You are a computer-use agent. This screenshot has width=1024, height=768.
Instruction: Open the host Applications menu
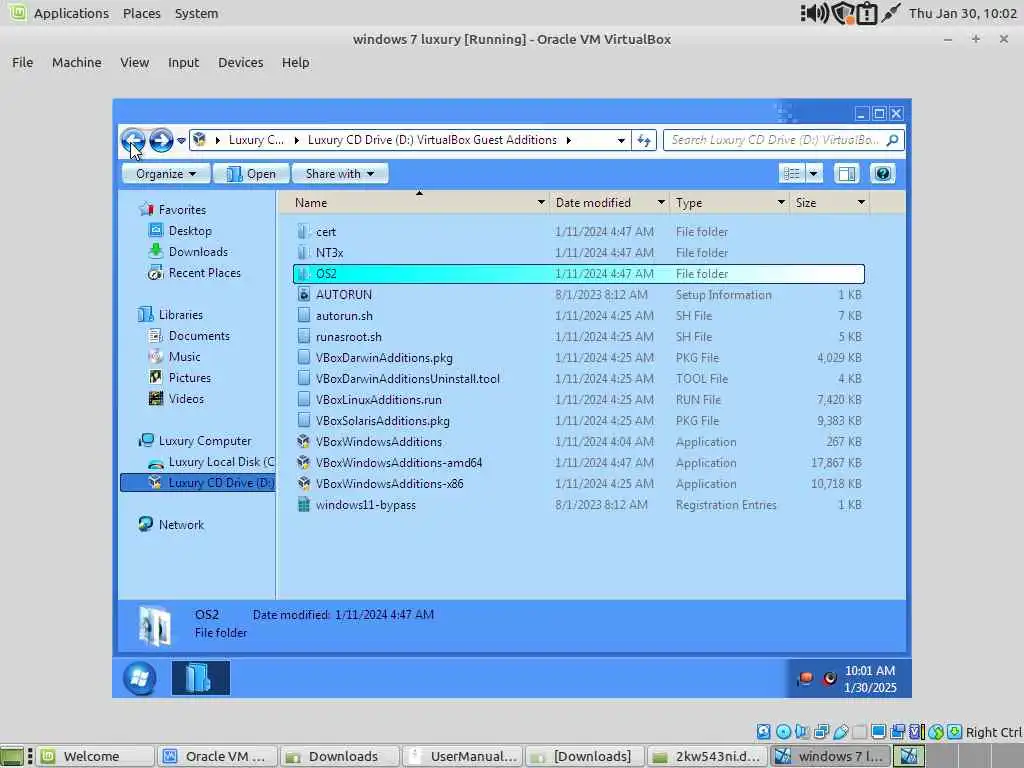coord(71,13)
